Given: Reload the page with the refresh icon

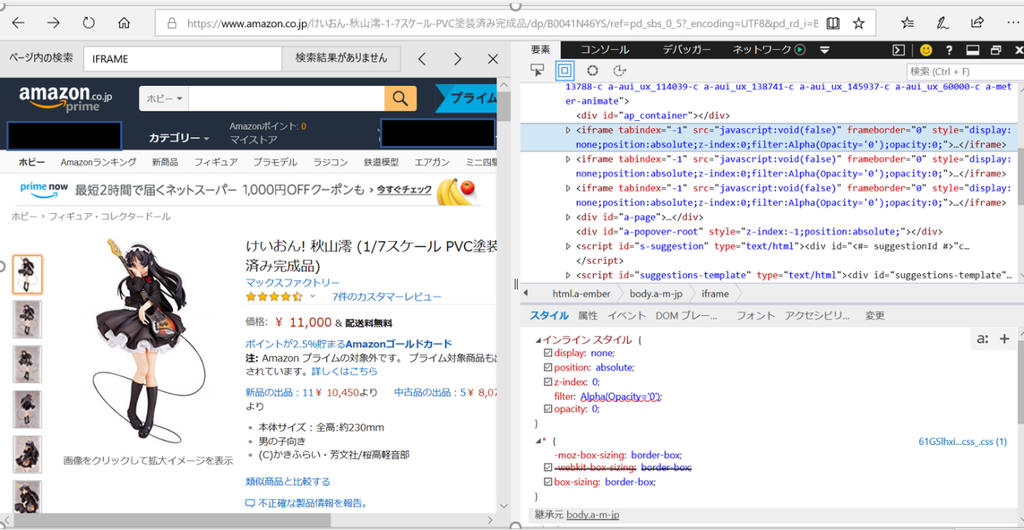Looking at the screenshot, I should coord(89,23).
